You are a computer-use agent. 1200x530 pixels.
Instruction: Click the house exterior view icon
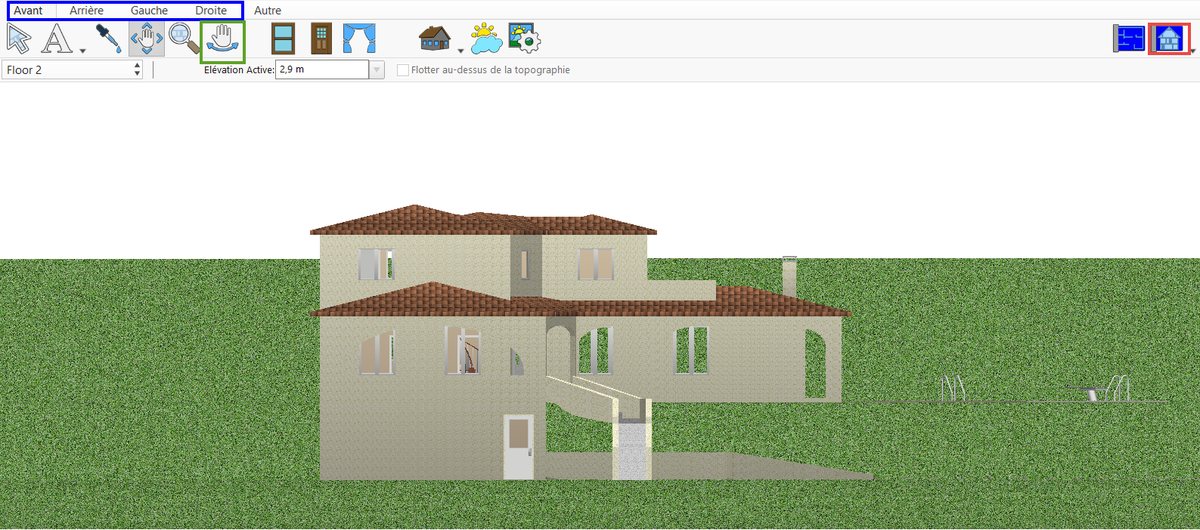click(x=435, y=39)
